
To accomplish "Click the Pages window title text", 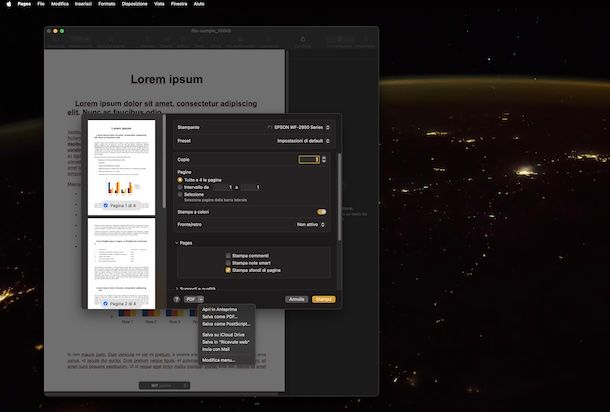I will 211,31.
